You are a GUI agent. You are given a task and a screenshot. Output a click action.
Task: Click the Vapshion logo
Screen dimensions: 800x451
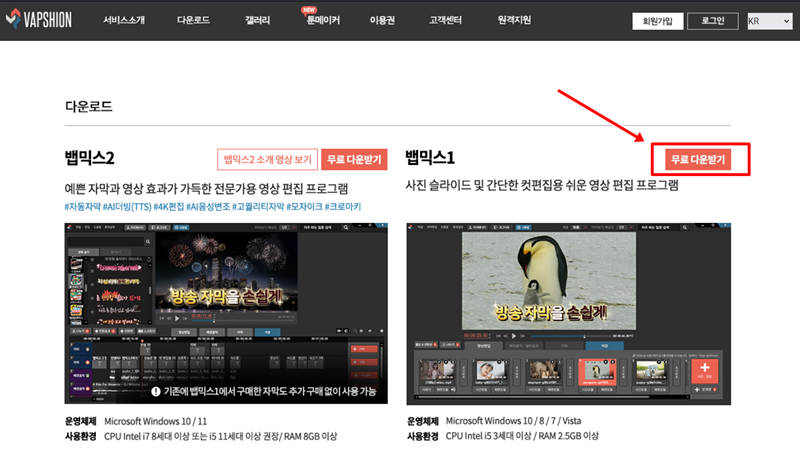39,19
